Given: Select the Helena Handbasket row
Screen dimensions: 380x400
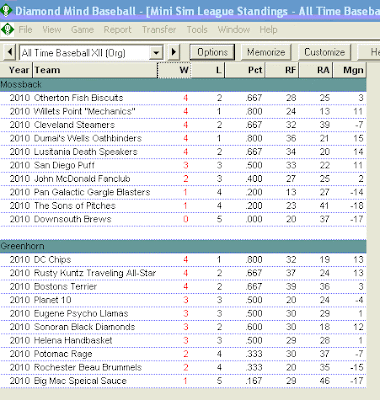Looking at the screenshot, I should [x=183, y=341].
